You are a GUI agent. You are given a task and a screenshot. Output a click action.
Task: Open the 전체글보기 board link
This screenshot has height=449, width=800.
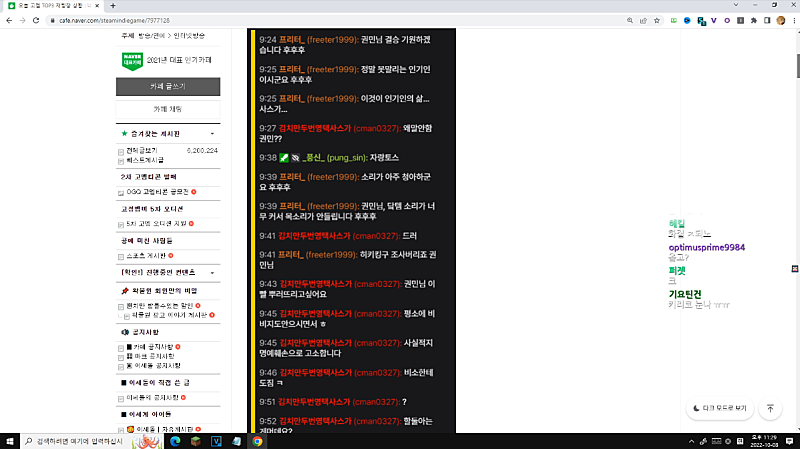click(x=142, y=151)
